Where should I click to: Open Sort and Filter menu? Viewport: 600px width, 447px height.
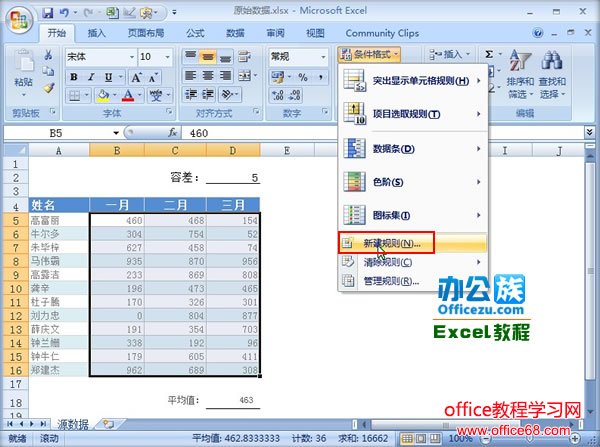[x=520, y=74]
